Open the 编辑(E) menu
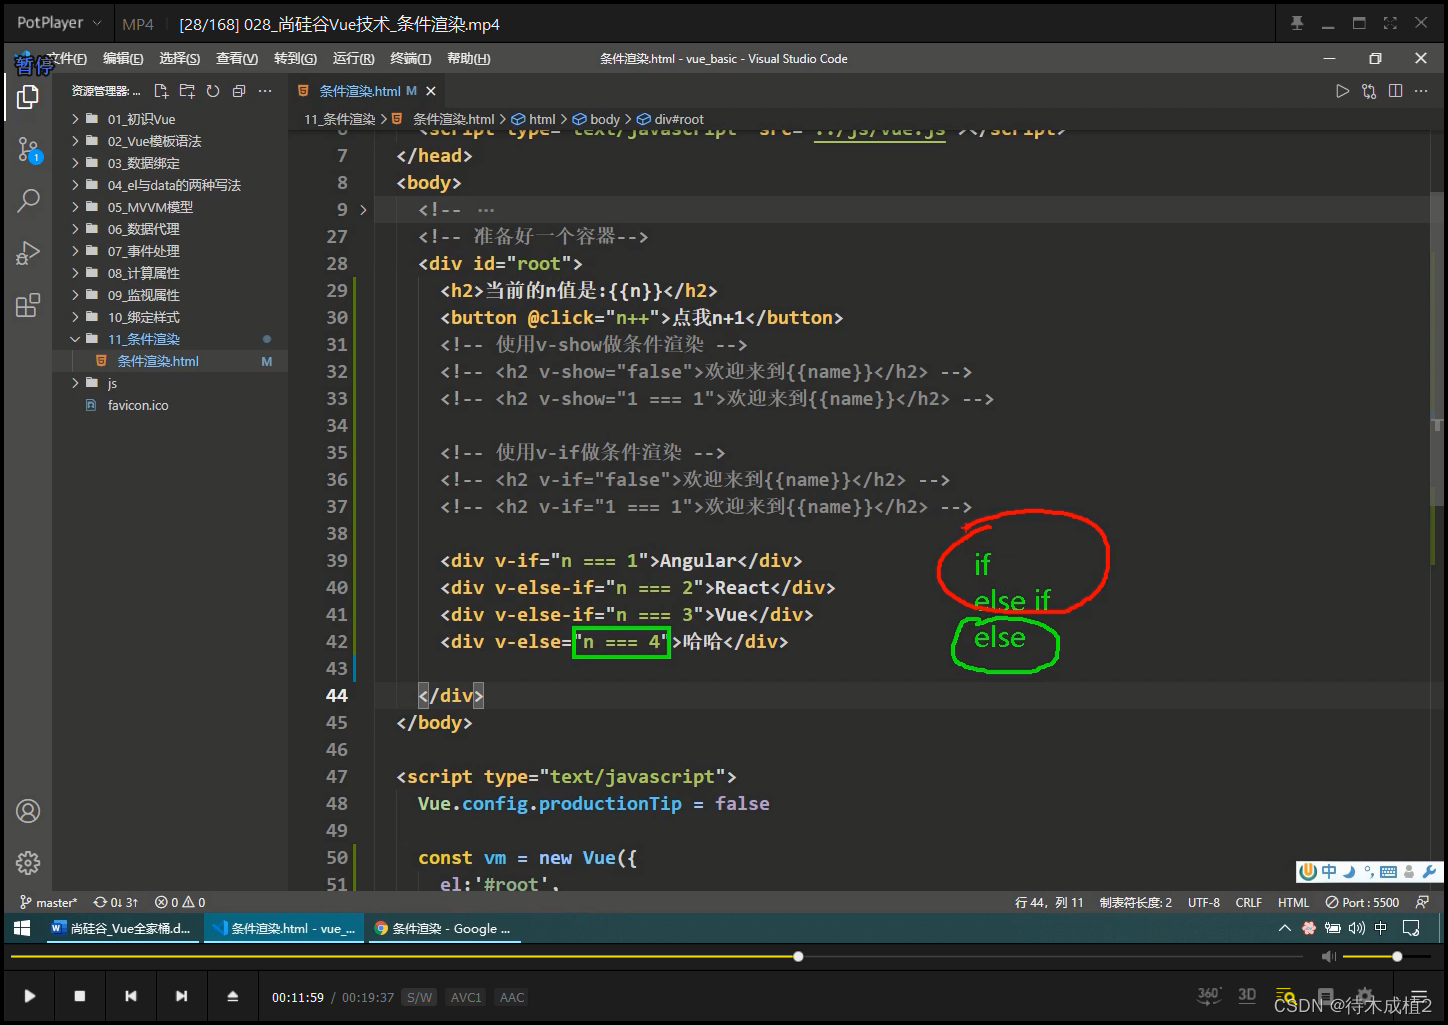1448x1025 pixels. [123, 59]
